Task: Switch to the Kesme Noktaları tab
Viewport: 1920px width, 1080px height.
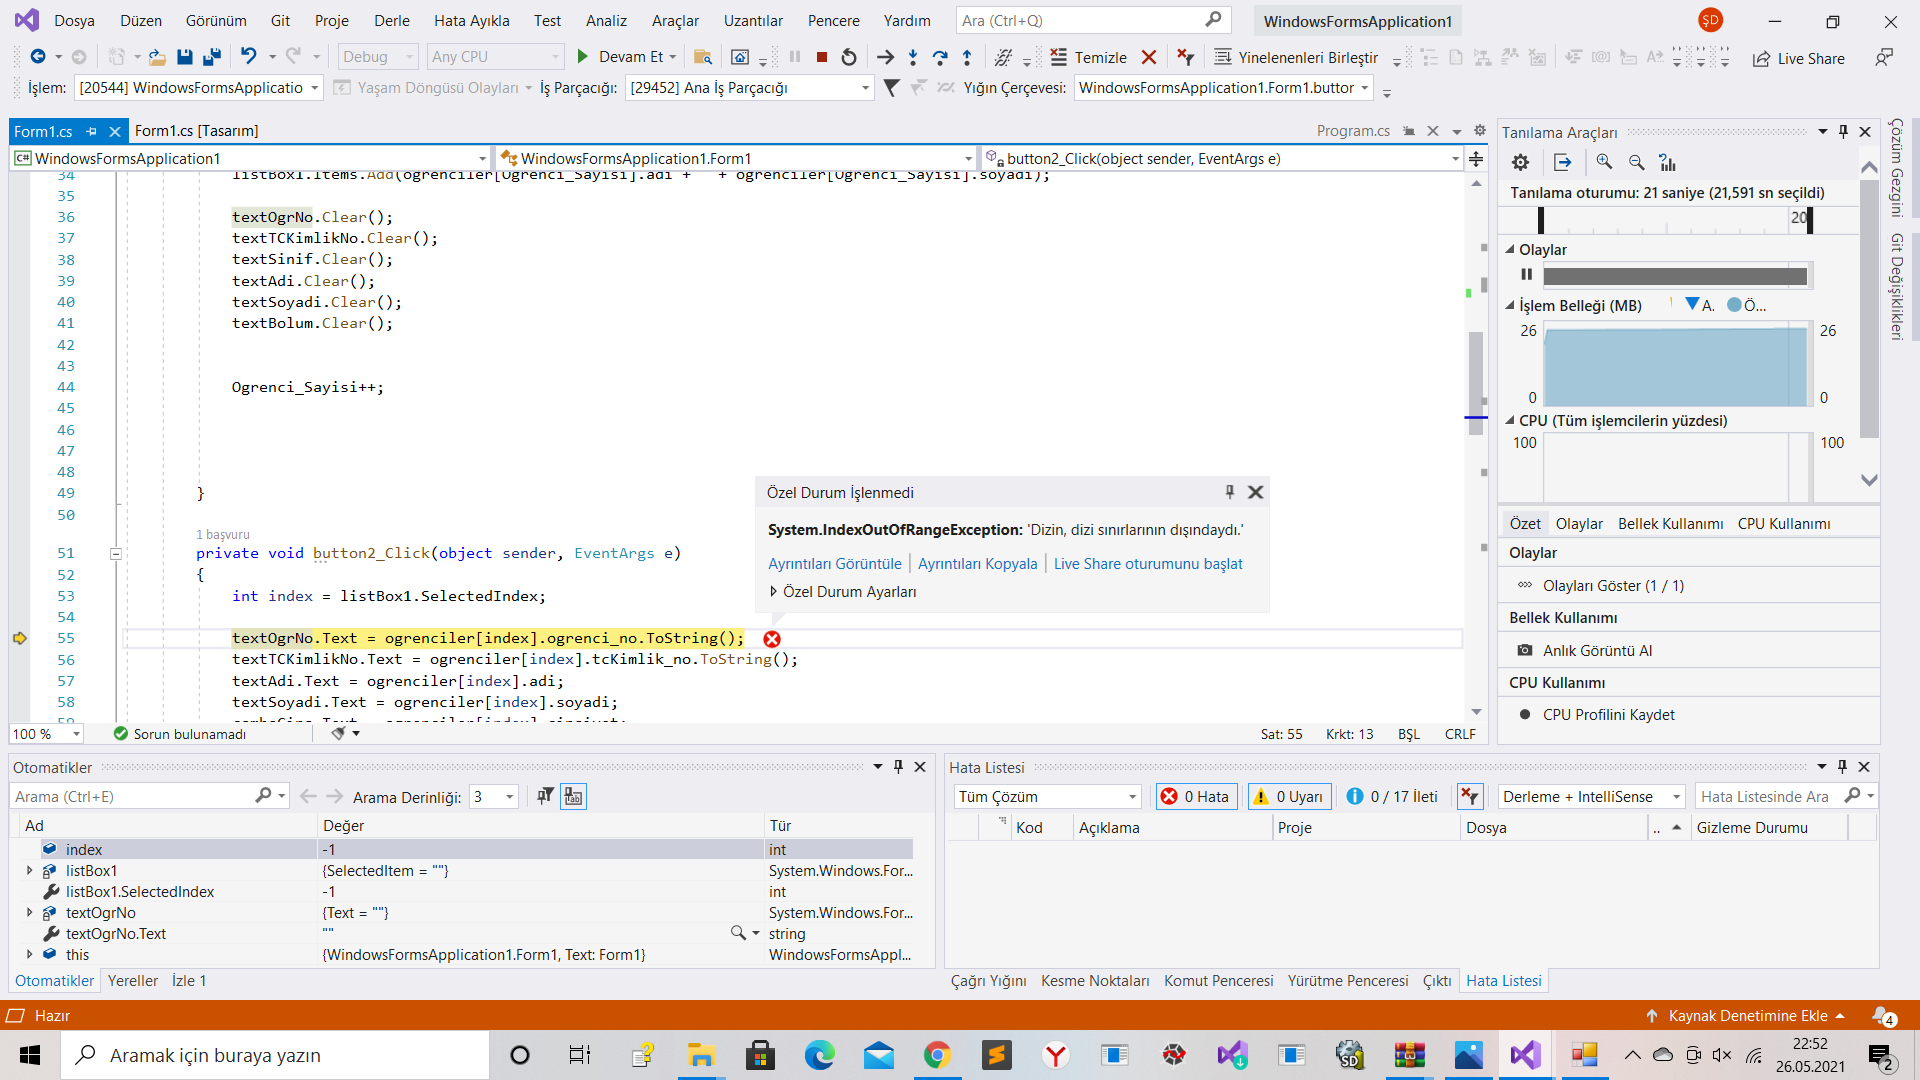Action: point(1094,981)
